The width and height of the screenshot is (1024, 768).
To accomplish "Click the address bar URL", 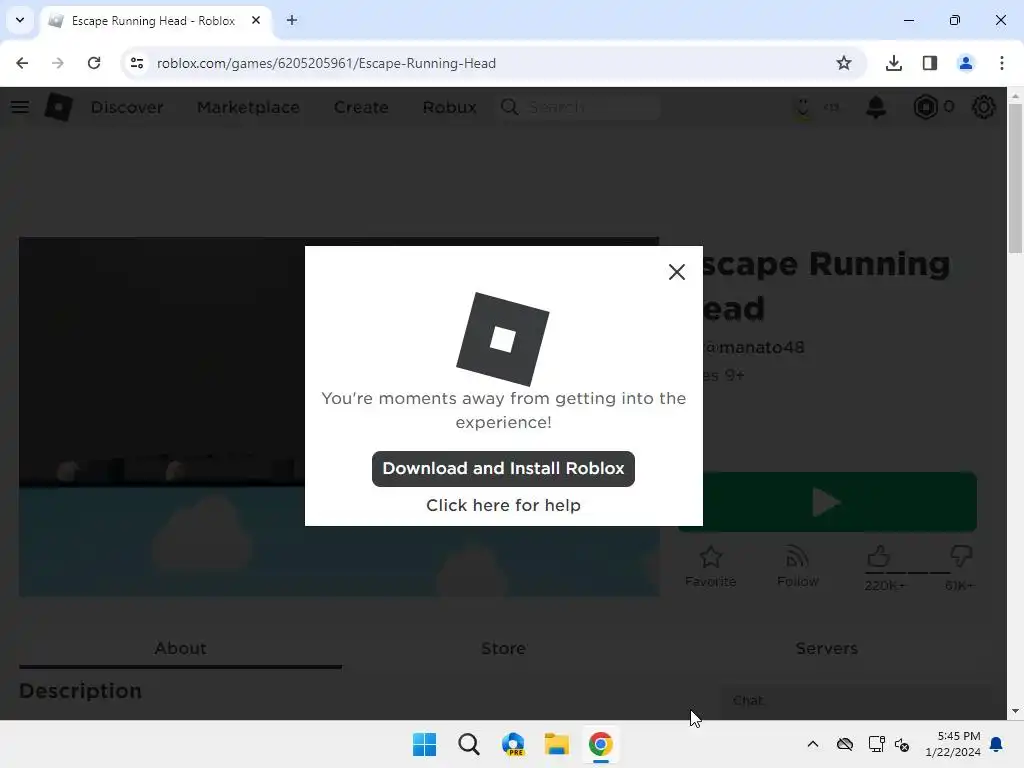I will click(326, 63).
